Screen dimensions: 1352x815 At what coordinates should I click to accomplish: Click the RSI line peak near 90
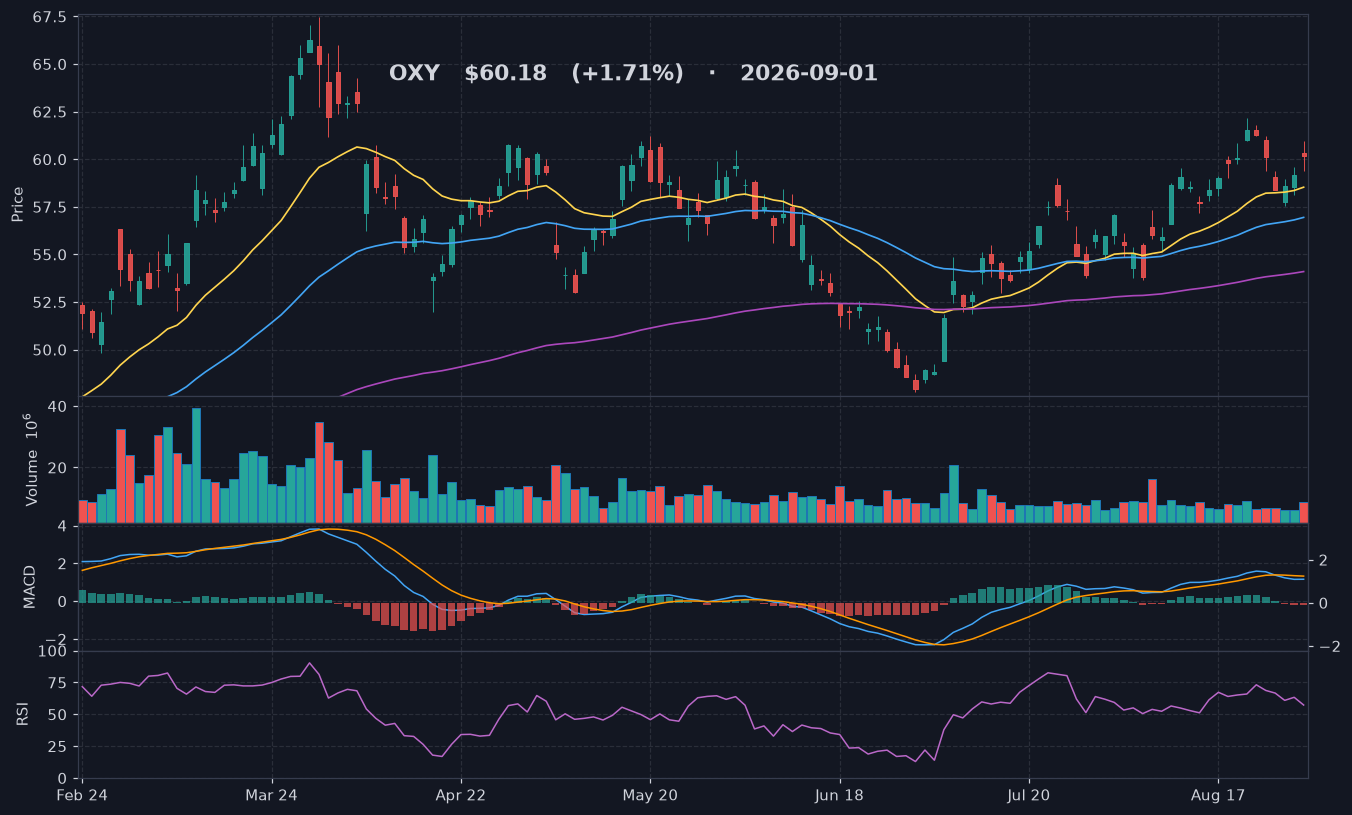pos(310,663)
